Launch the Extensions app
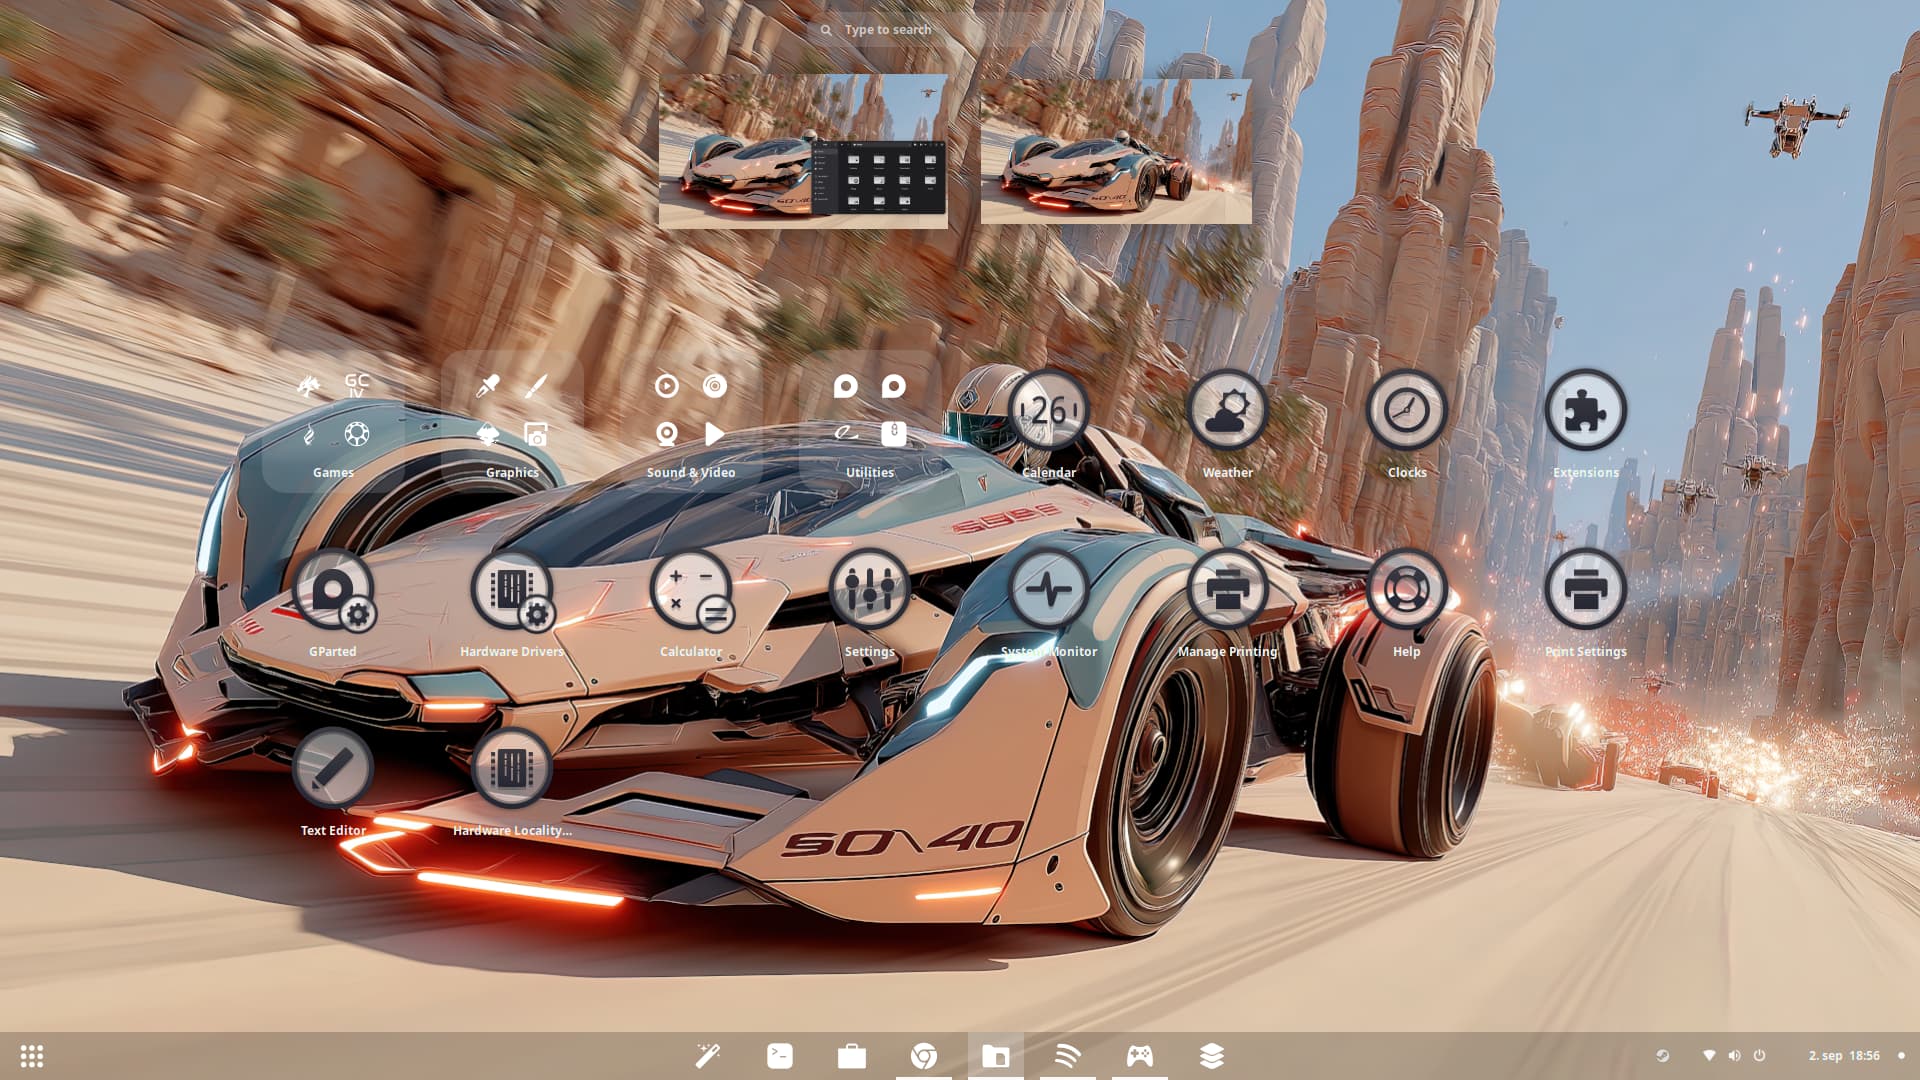The image size is (1920, 1080). tap(1586, 411)
